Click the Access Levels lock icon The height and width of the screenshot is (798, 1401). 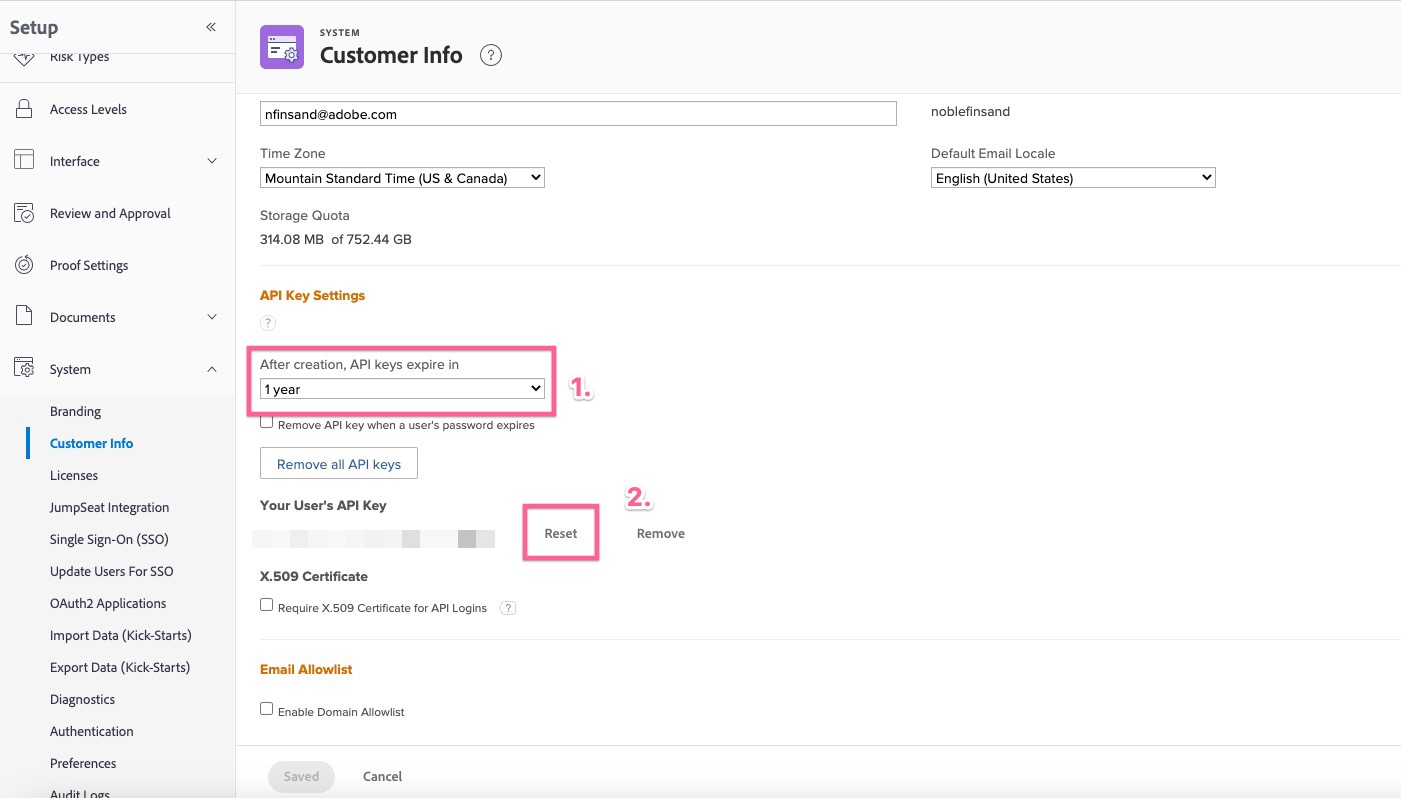[24, 109]
